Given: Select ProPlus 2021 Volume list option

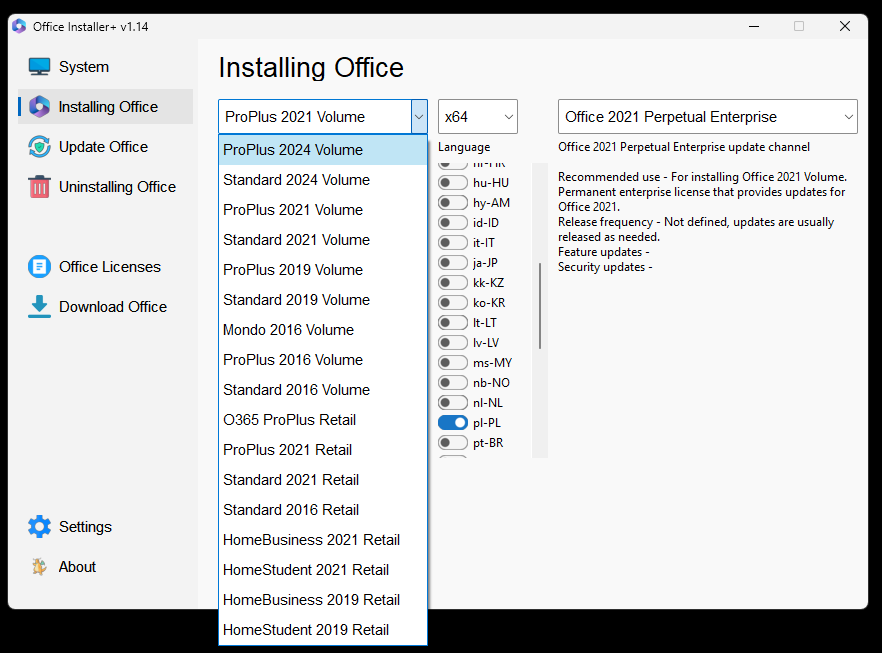Looking at the screenshot, I should 323,210.
